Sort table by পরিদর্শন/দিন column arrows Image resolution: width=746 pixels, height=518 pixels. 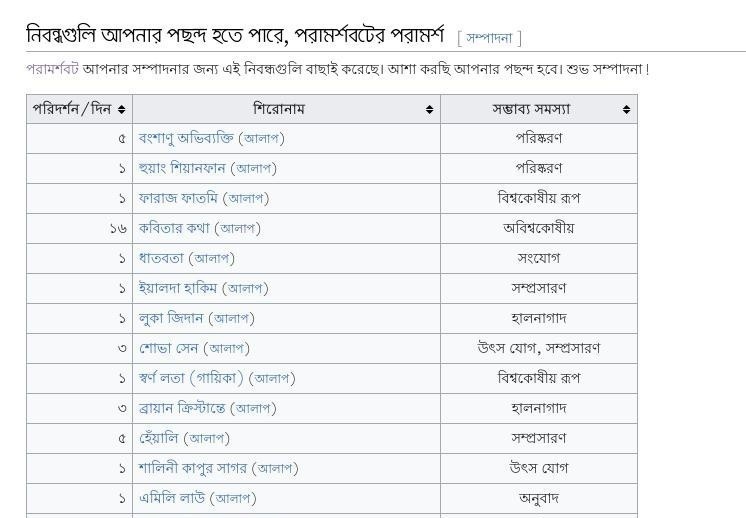pos(122,109)
